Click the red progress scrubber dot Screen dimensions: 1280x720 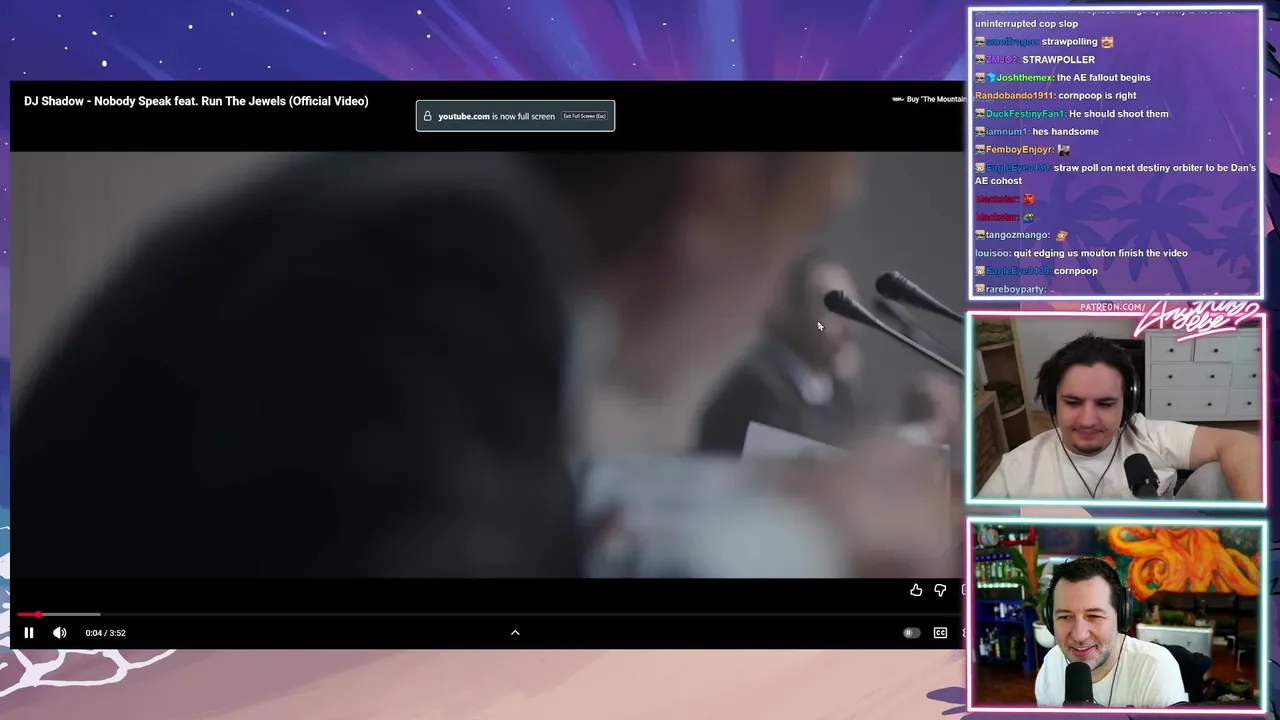click(38, 614)
